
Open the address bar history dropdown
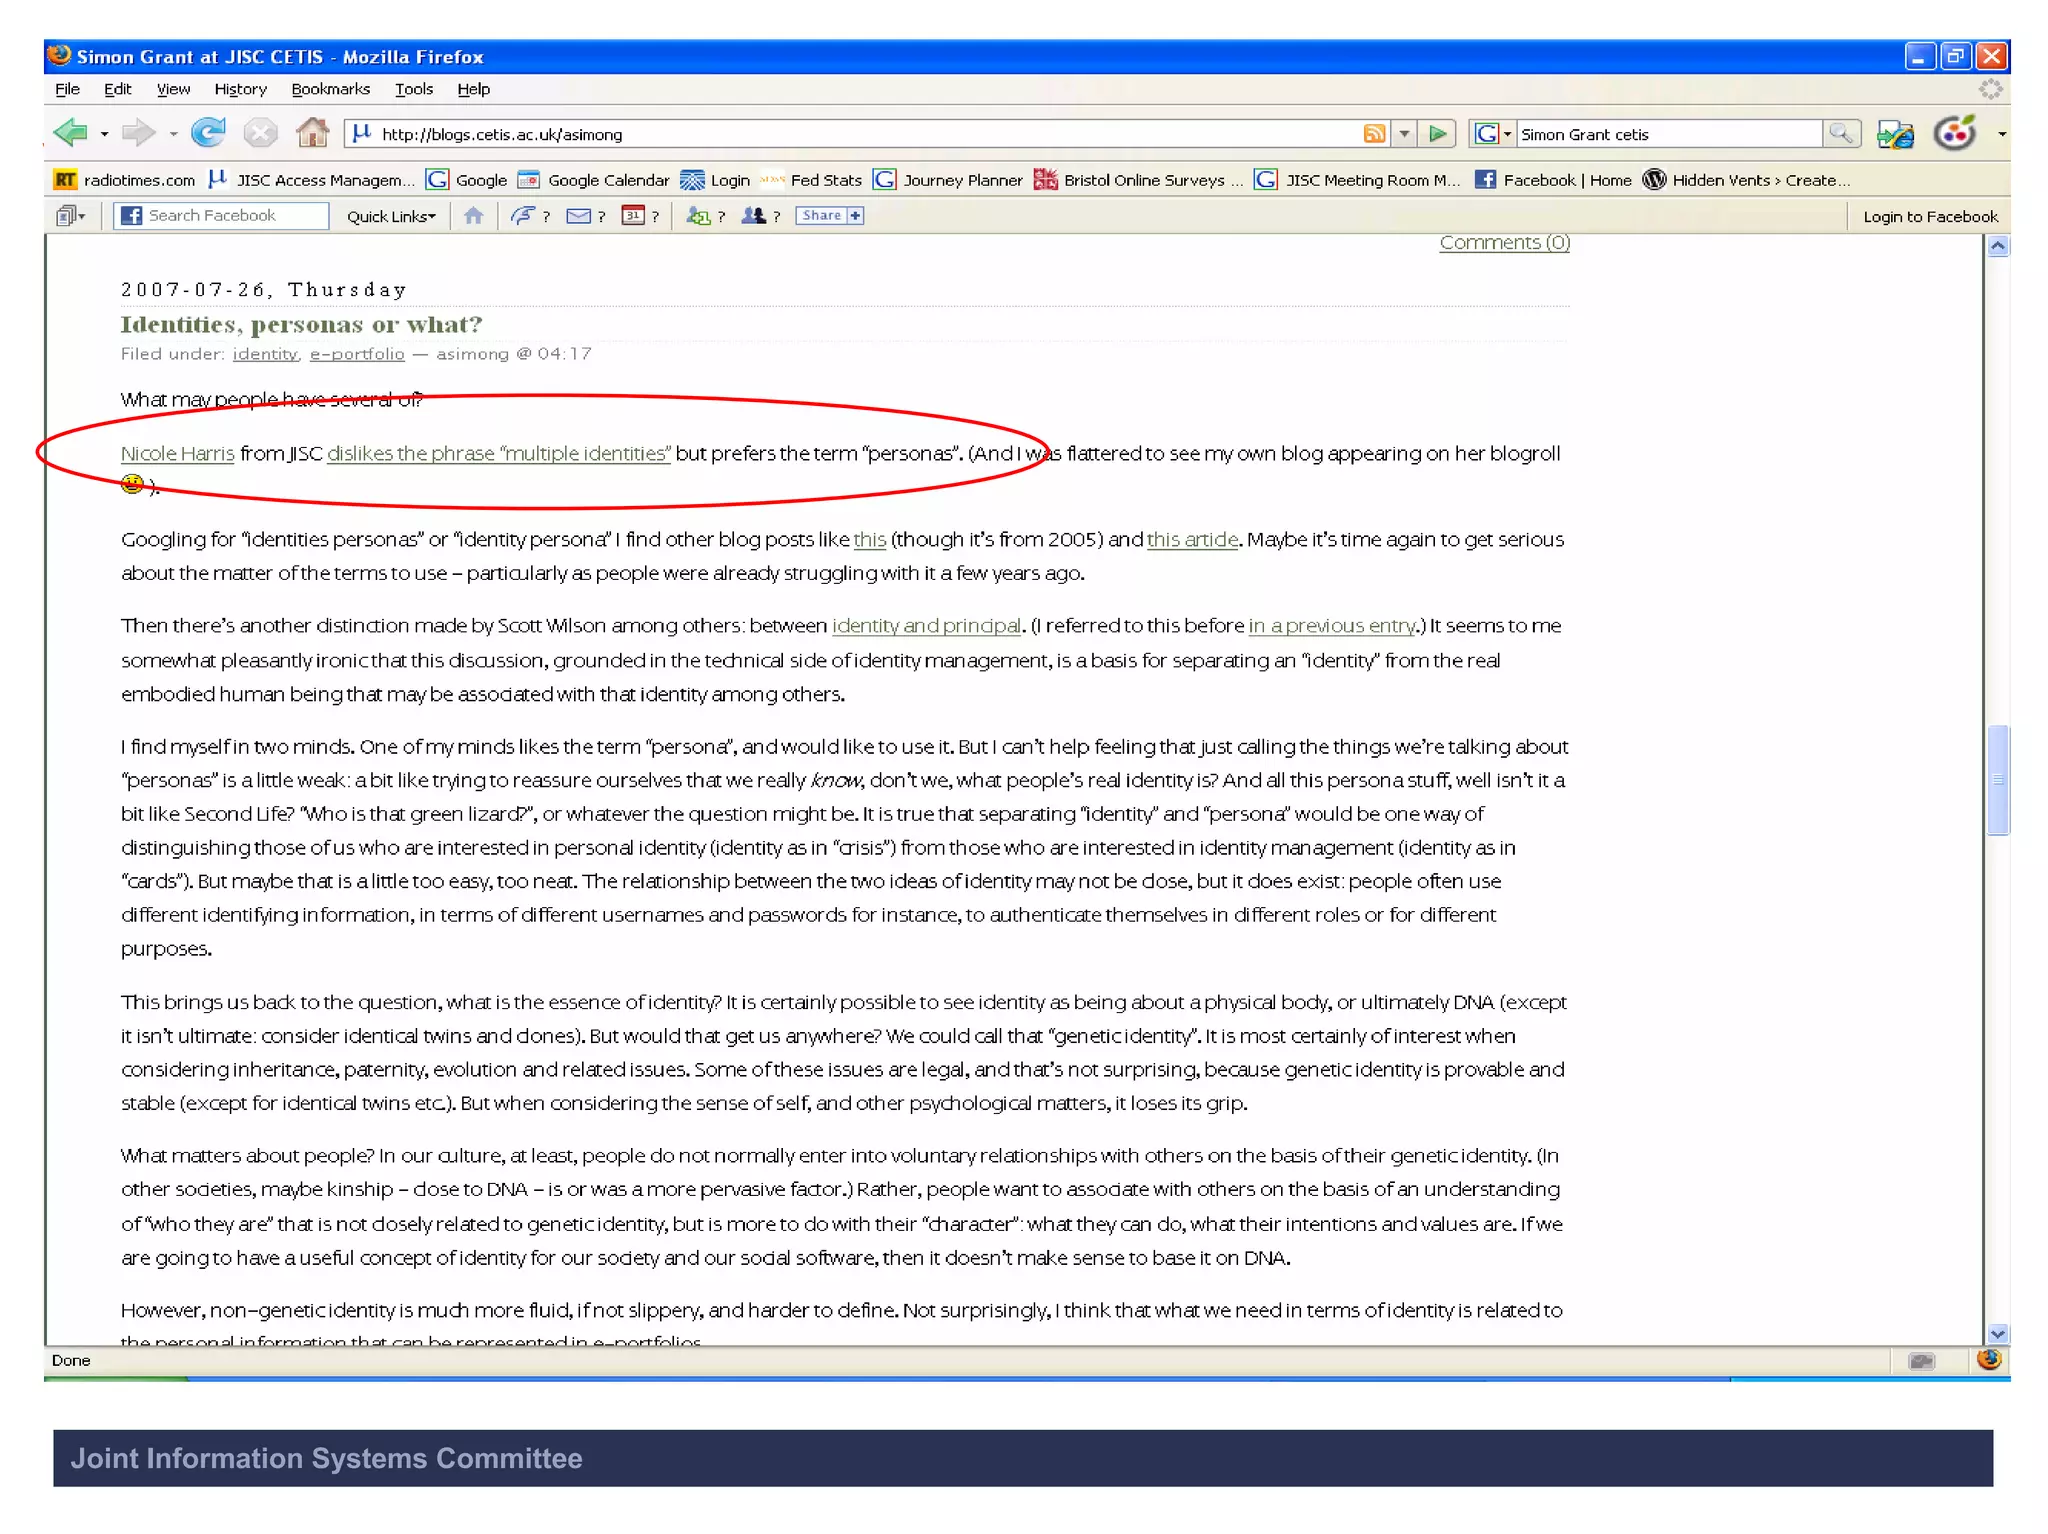coord(1405,134)
